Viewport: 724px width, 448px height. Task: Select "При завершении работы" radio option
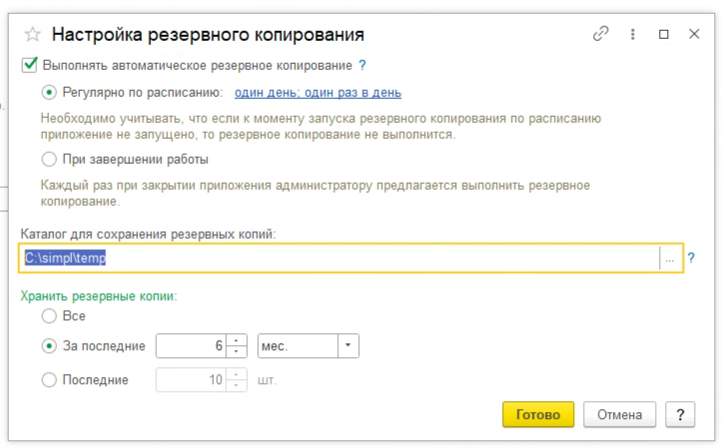pos(50,158)
